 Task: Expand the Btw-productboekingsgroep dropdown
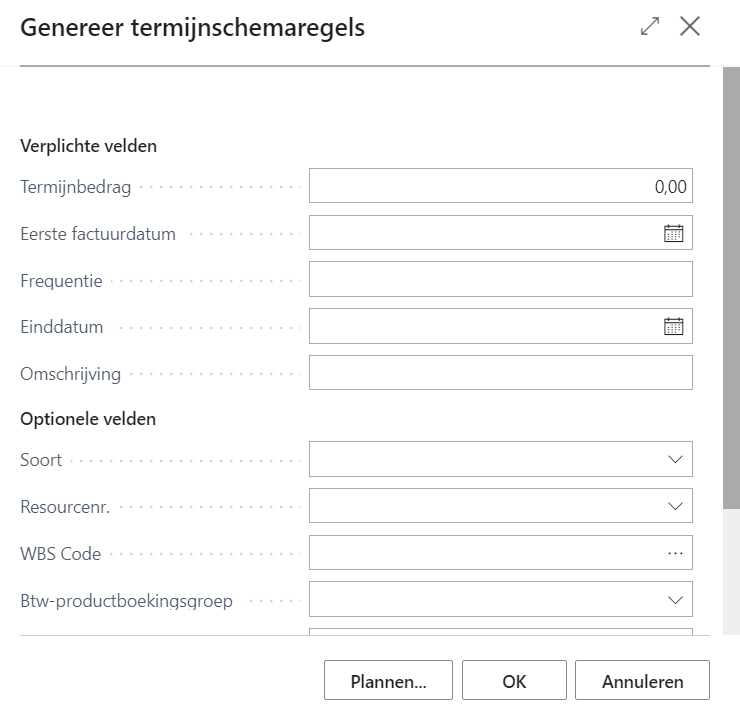(674, 599)
